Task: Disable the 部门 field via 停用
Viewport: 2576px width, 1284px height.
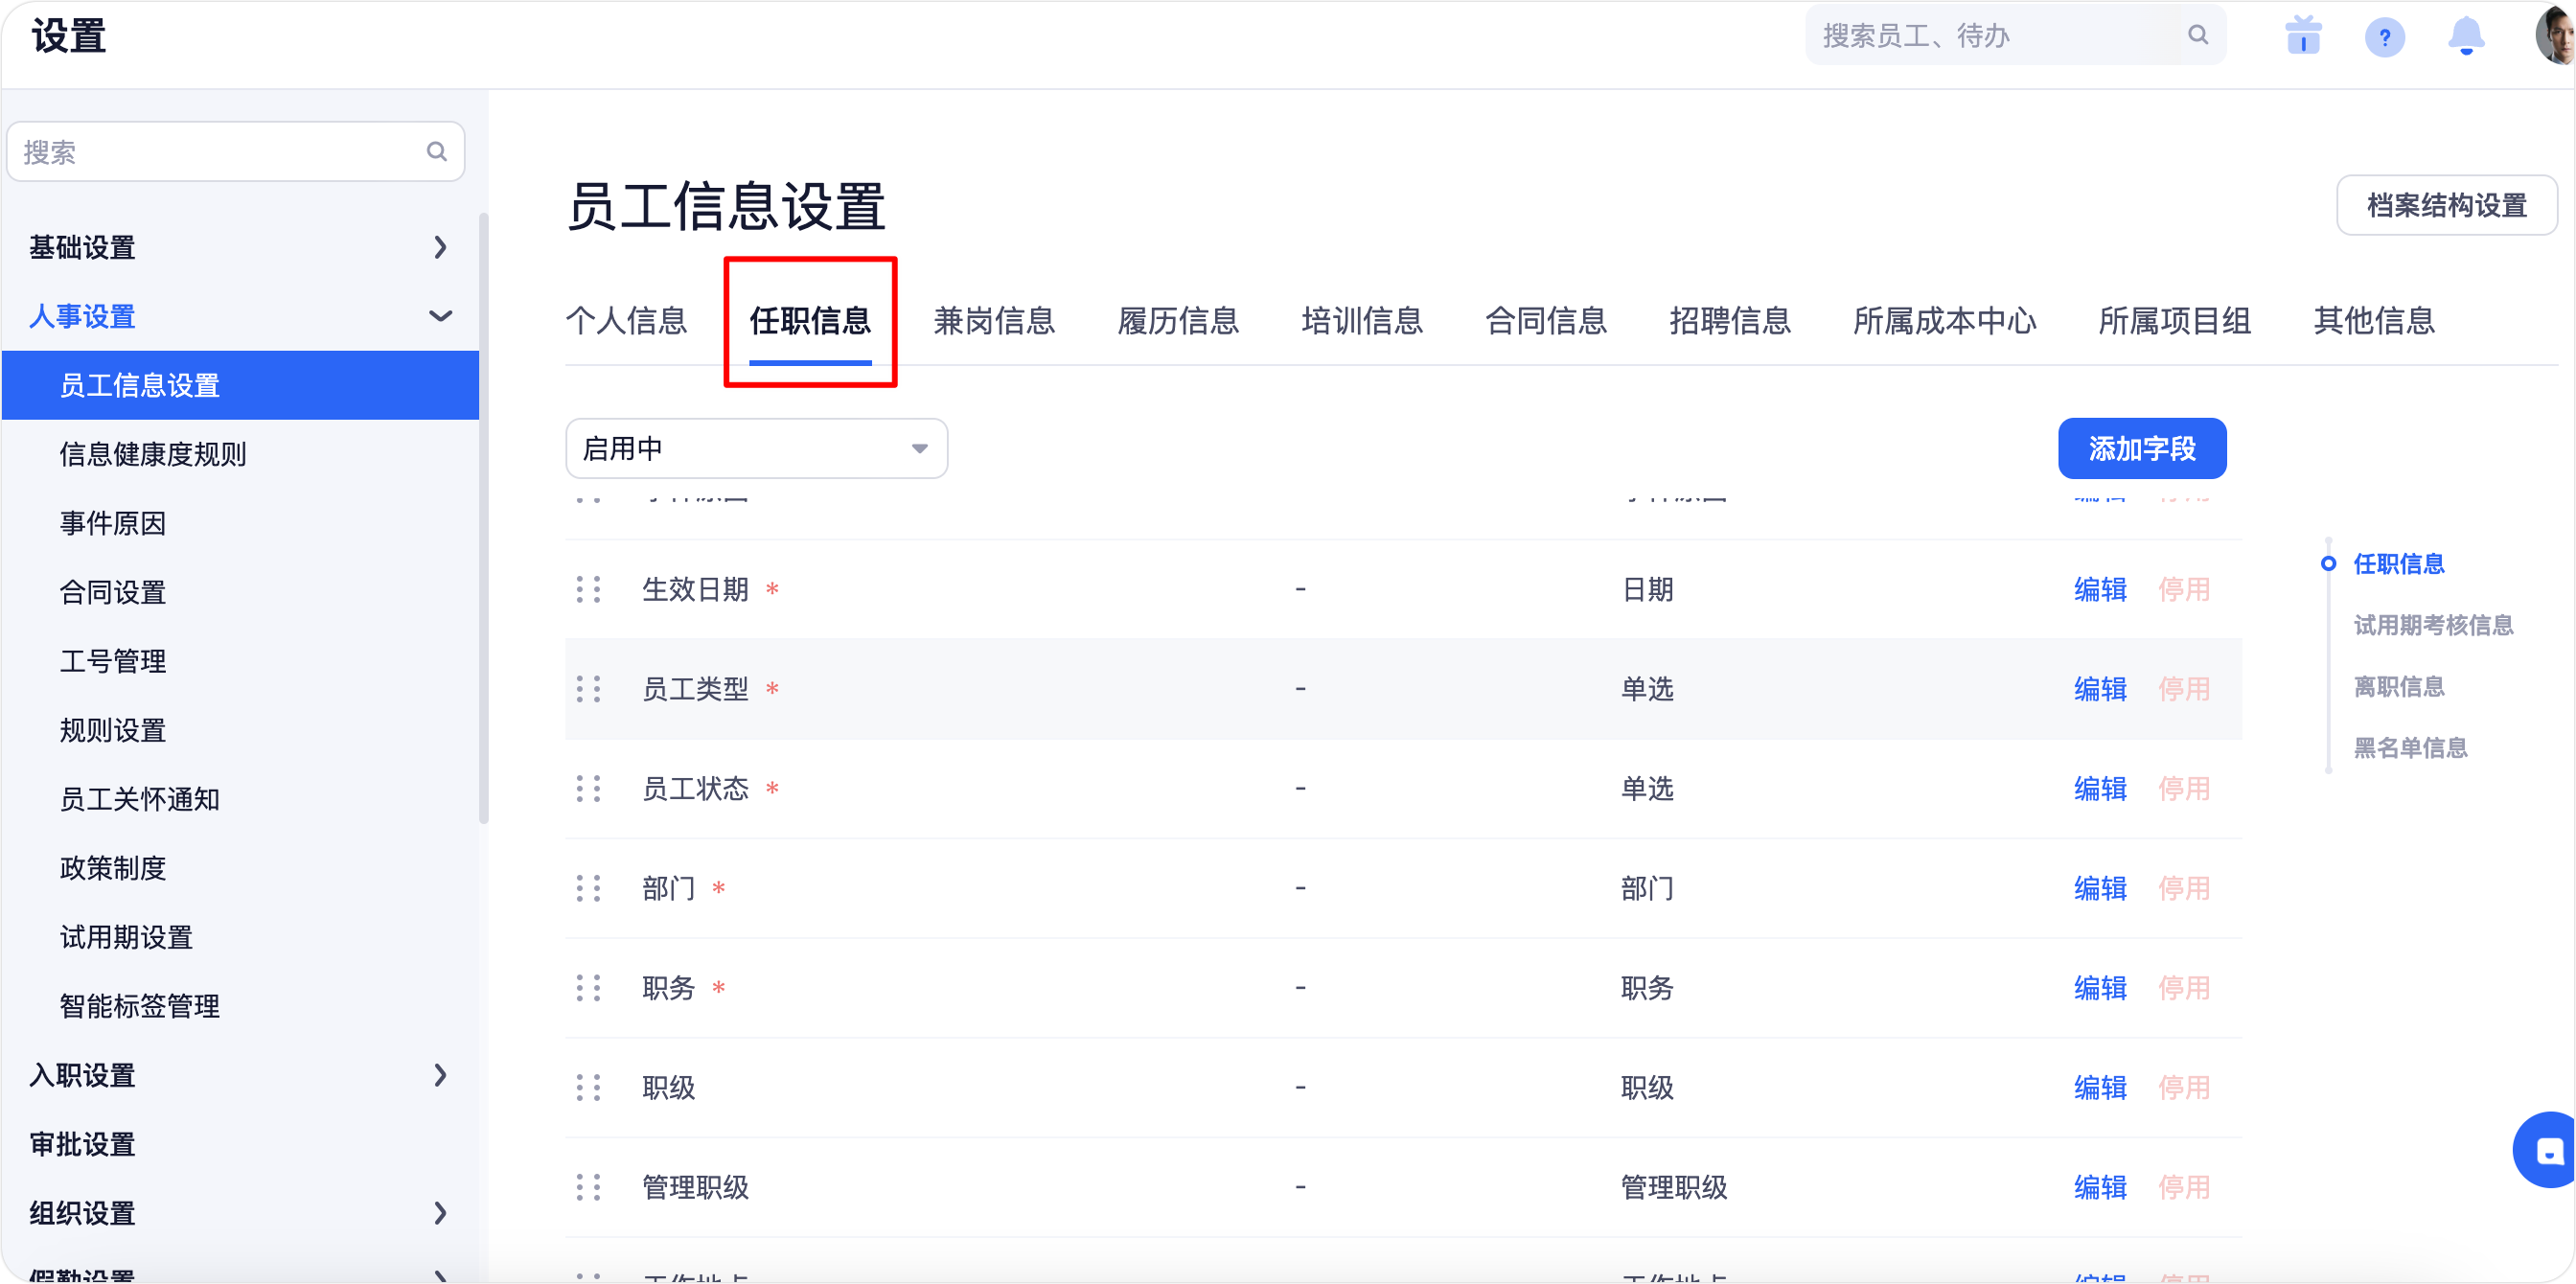Action: pyautogui.click(x=2183, y=889)
